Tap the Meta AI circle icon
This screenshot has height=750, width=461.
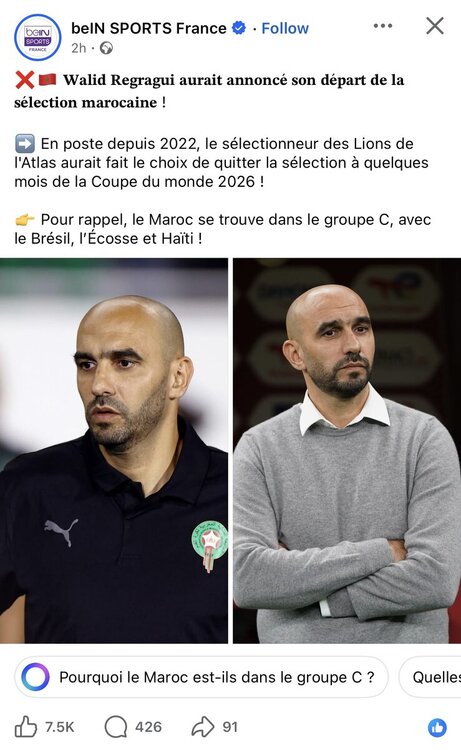pos(35,677)
